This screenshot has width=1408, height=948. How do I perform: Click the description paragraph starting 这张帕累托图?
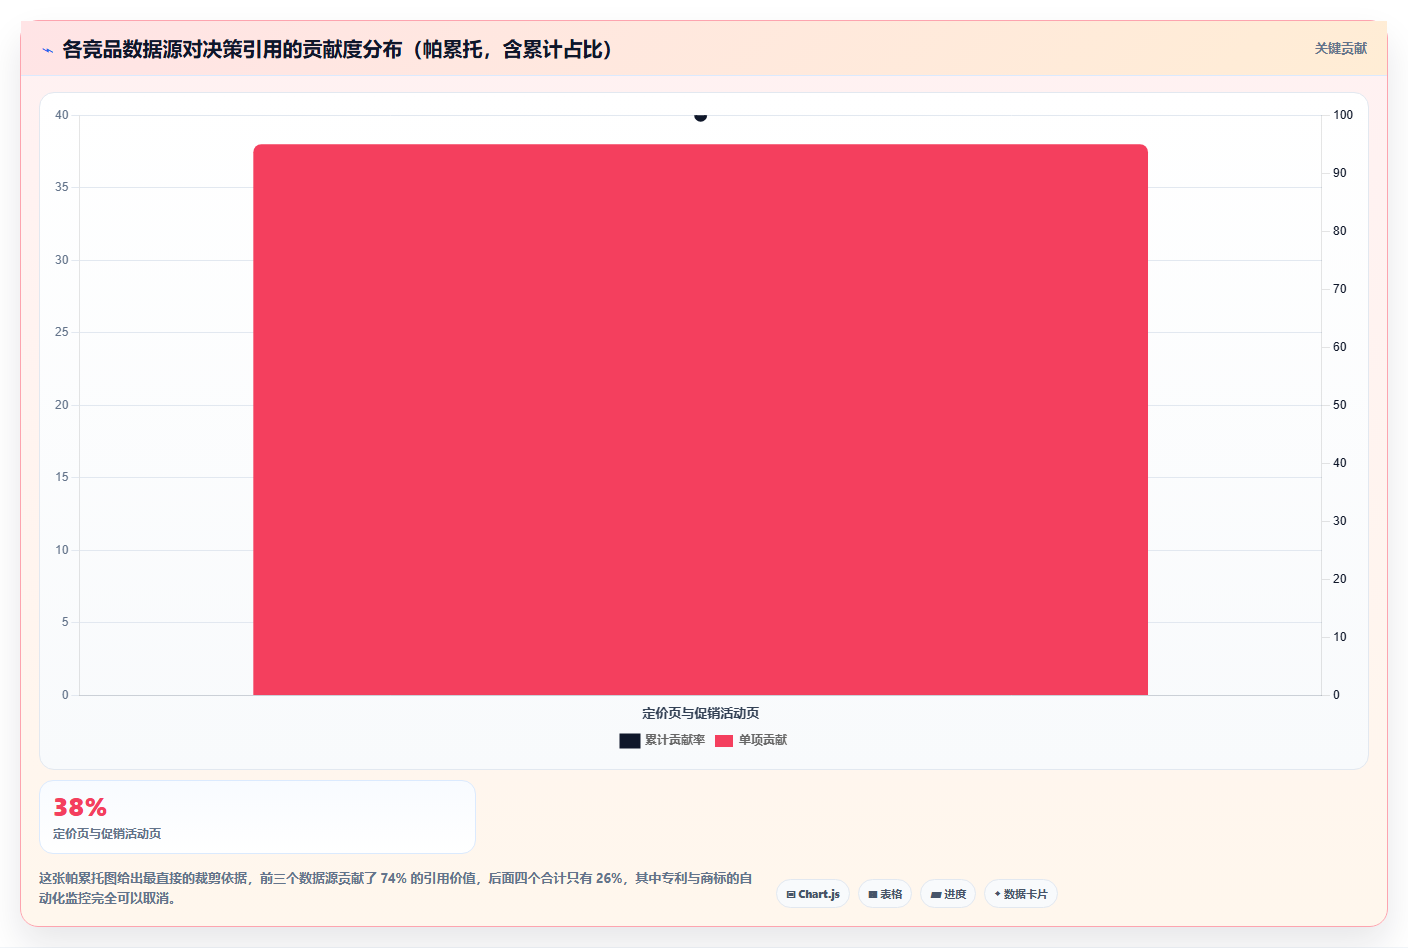(x=396, y=888)
